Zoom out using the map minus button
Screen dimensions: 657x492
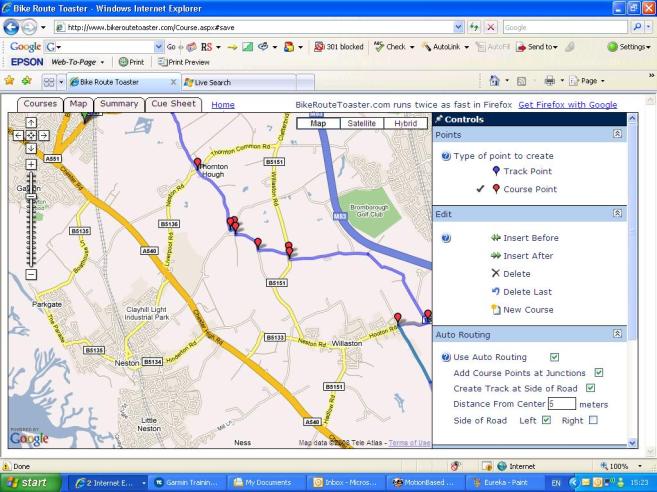31,274
